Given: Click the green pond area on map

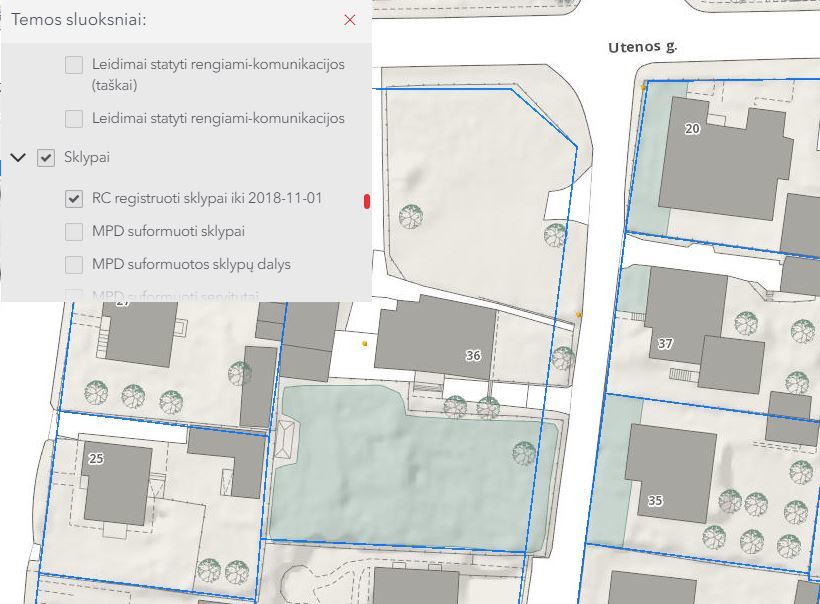Looking at the screenshot, I should point(410,480).
